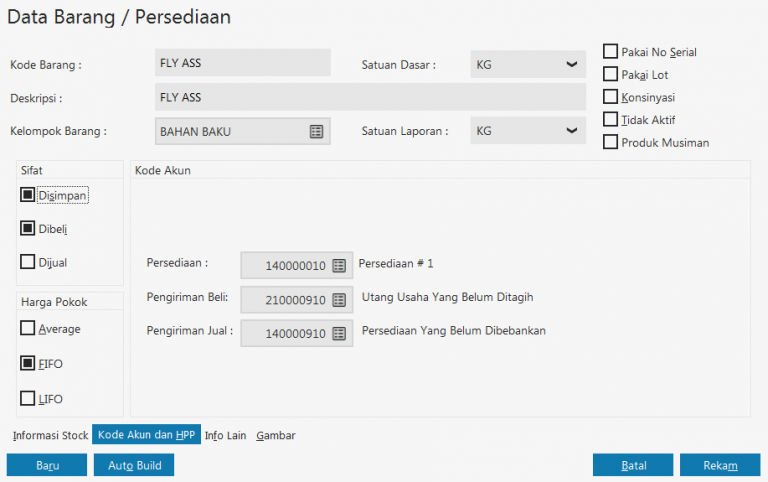Enable Produk Musiman checkbox
The image size is (768, 482).
click(611, 142)
